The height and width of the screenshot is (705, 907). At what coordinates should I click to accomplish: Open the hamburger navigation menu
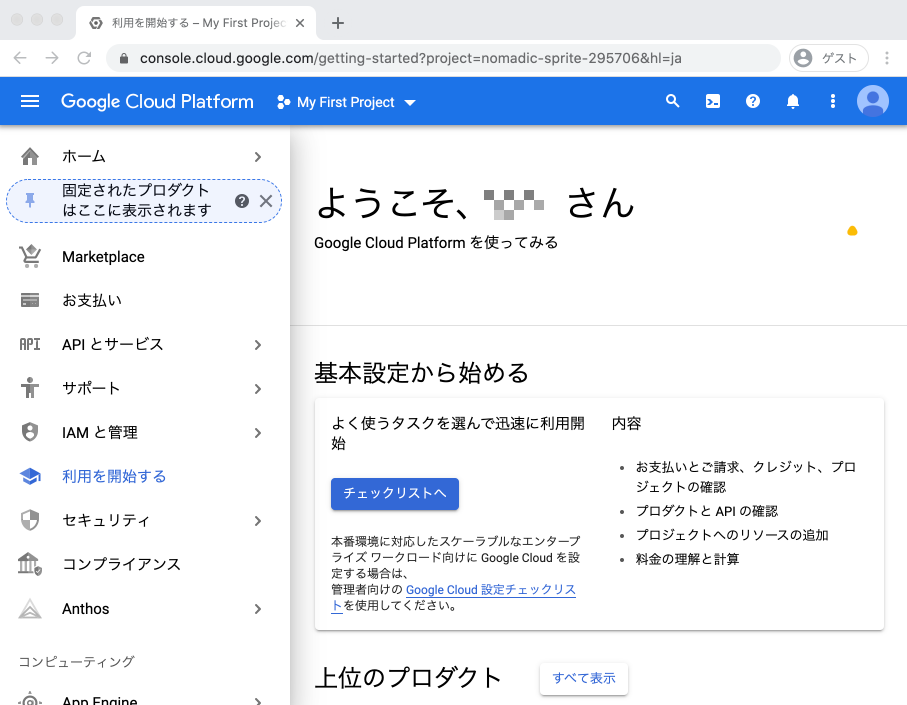[x=30, y=102]
